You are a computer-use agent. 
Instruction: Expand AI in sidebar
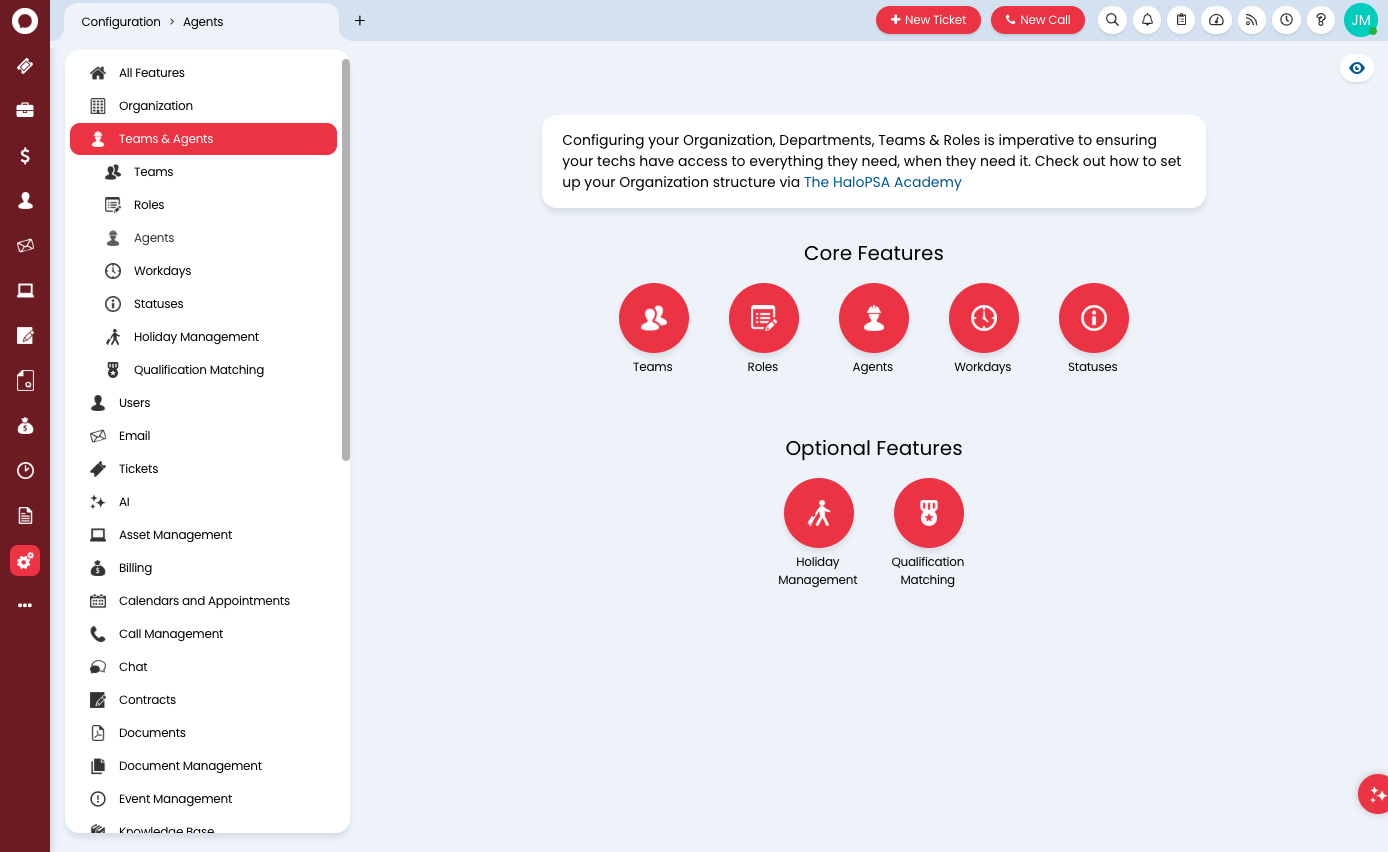[x=203, y=502]
